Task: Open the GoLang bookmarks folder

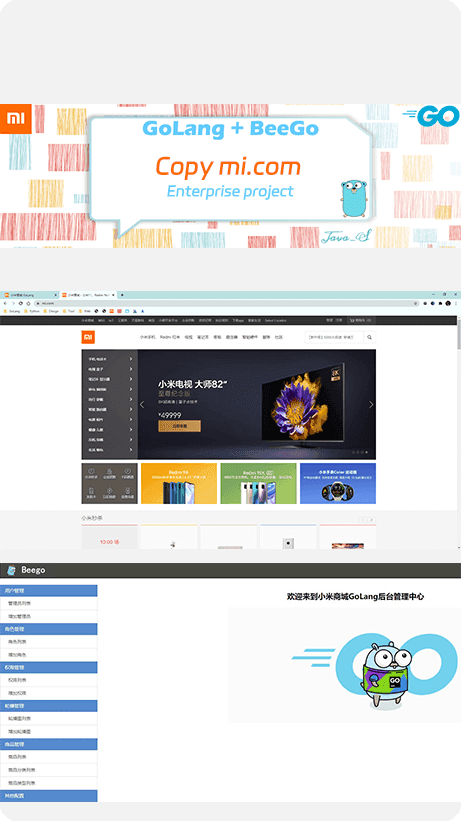Action: point(12,311)
